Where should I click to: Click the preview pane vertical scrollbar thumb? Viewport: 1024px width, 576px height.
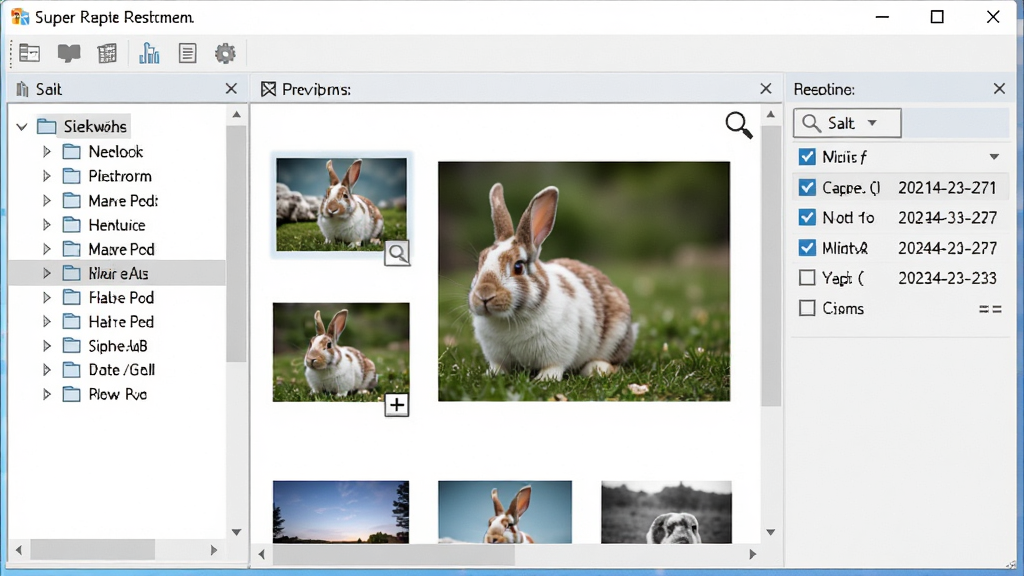coord(771,266)
